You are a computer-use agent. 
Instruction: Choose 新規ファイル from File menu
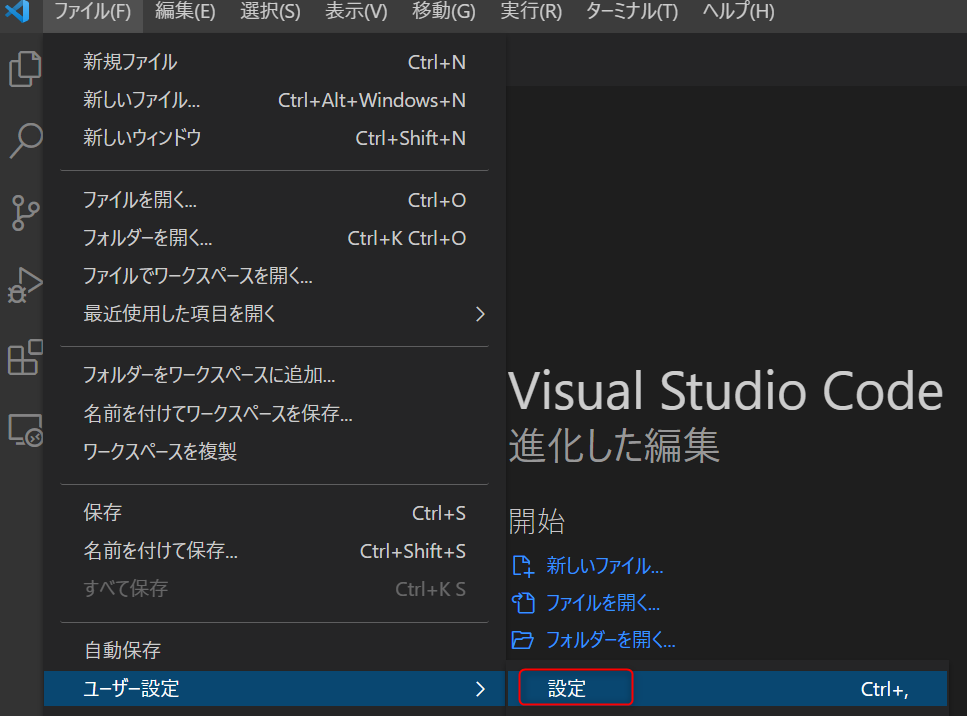click(x=274, y=62)
